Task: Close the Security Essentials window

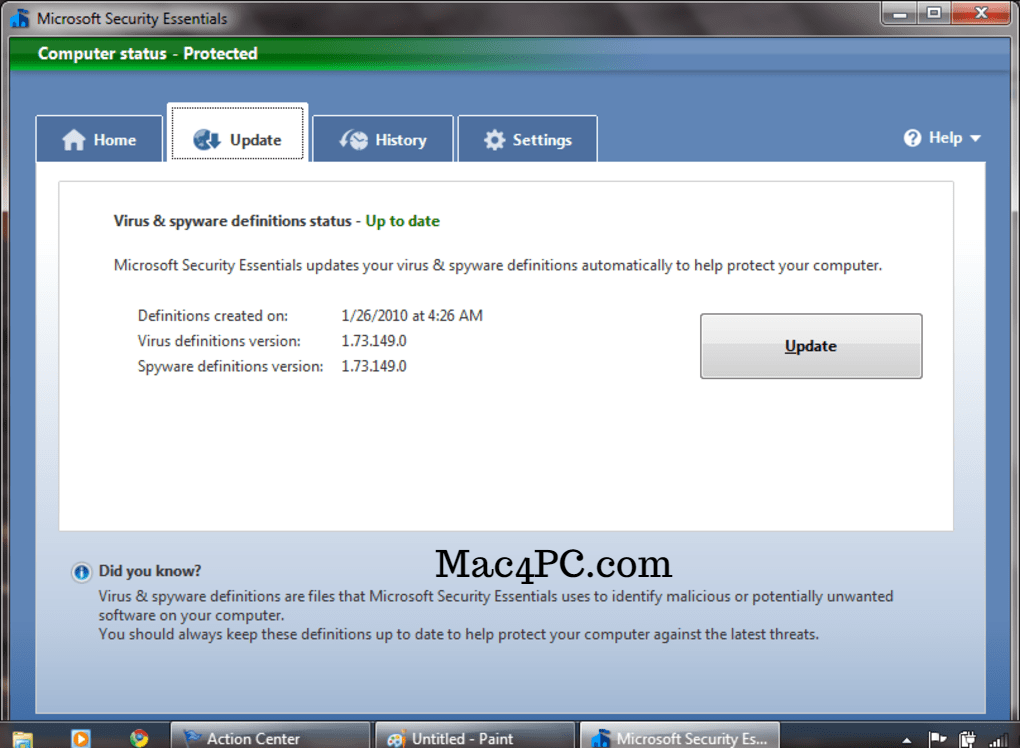Action: coord(981,13)
